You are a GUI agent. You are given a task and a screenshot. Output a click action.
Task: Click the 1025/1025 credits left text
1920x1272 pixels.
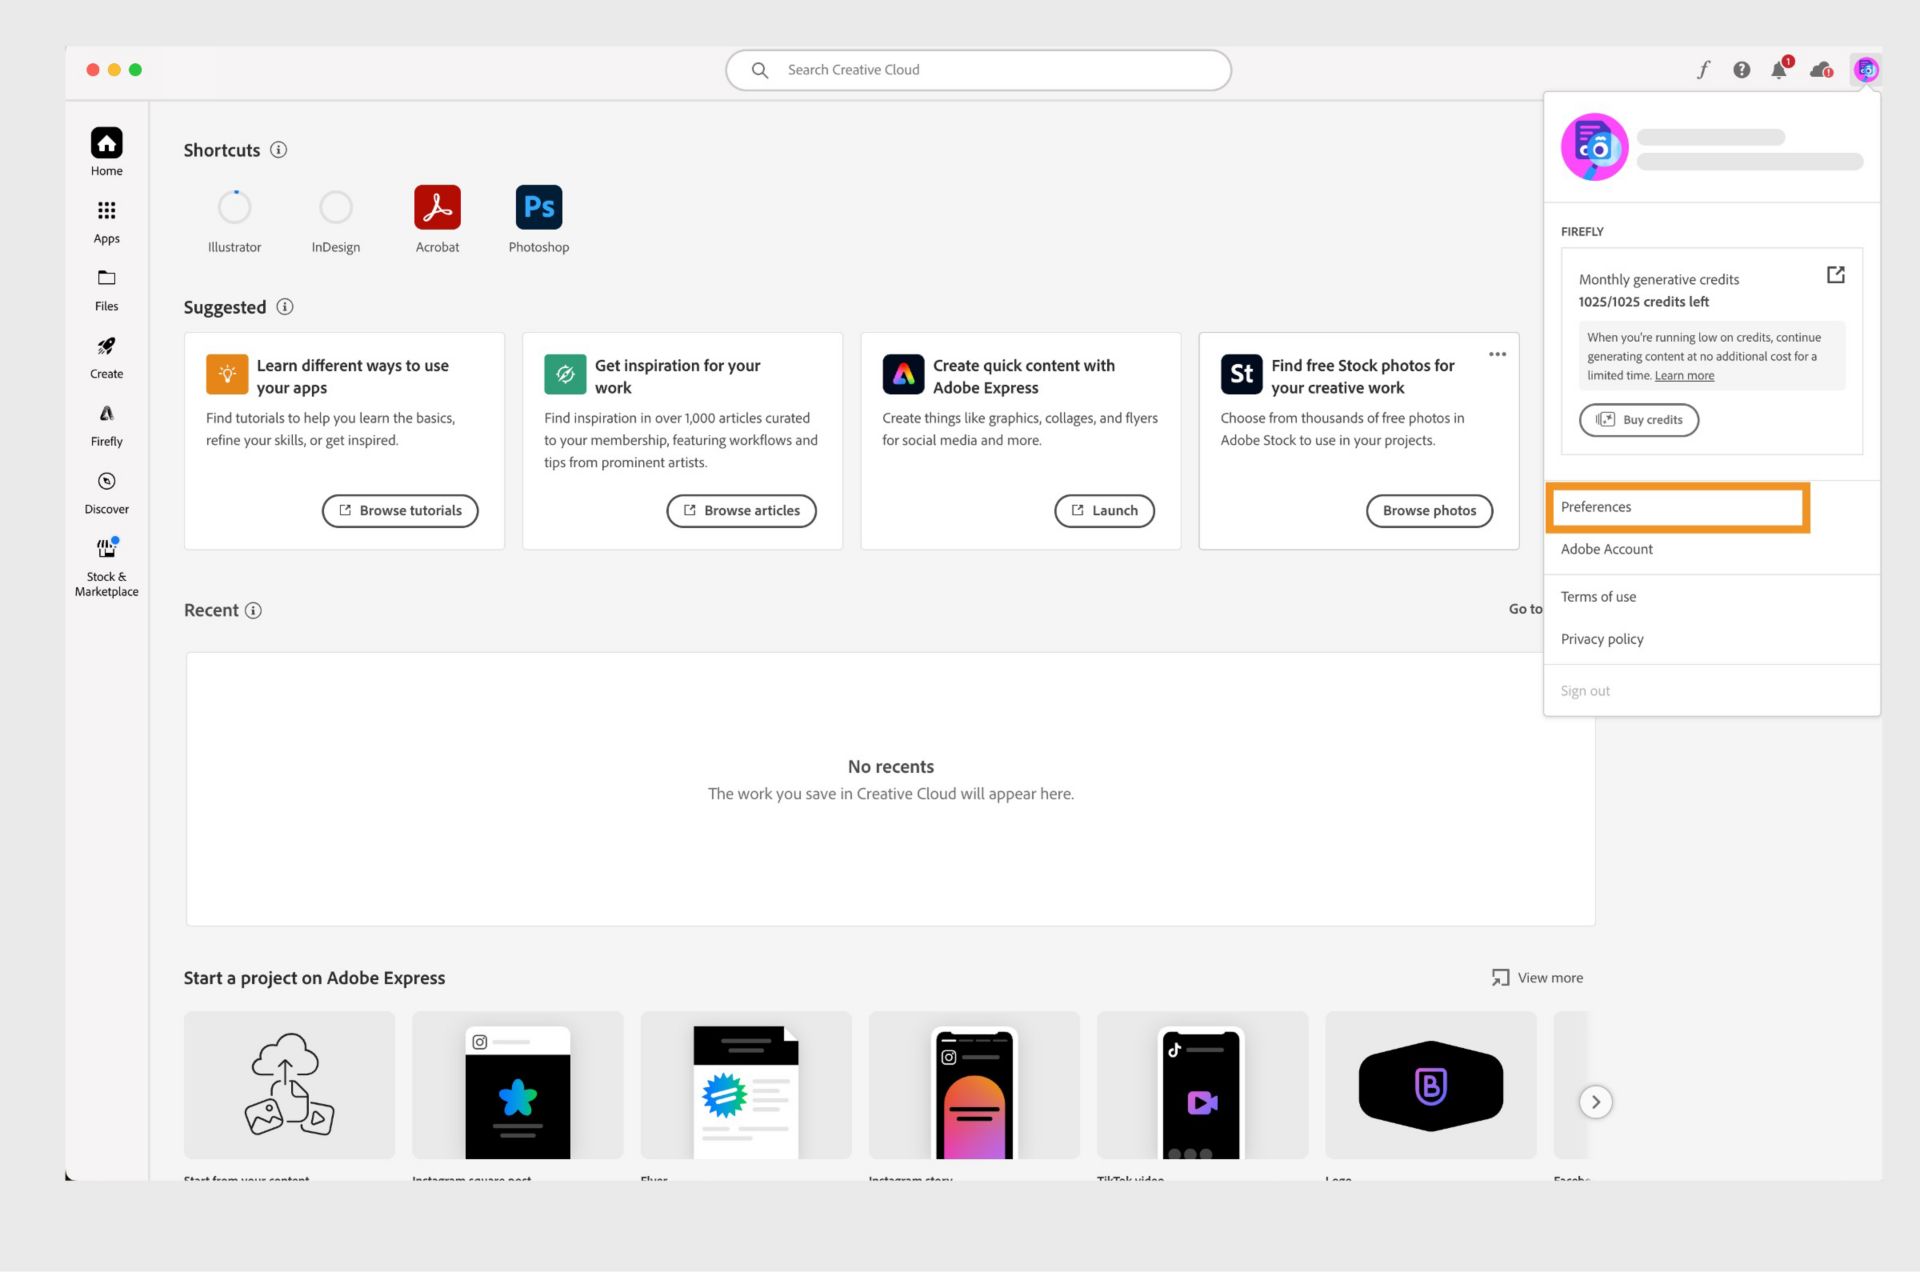tap(1643, 302)
